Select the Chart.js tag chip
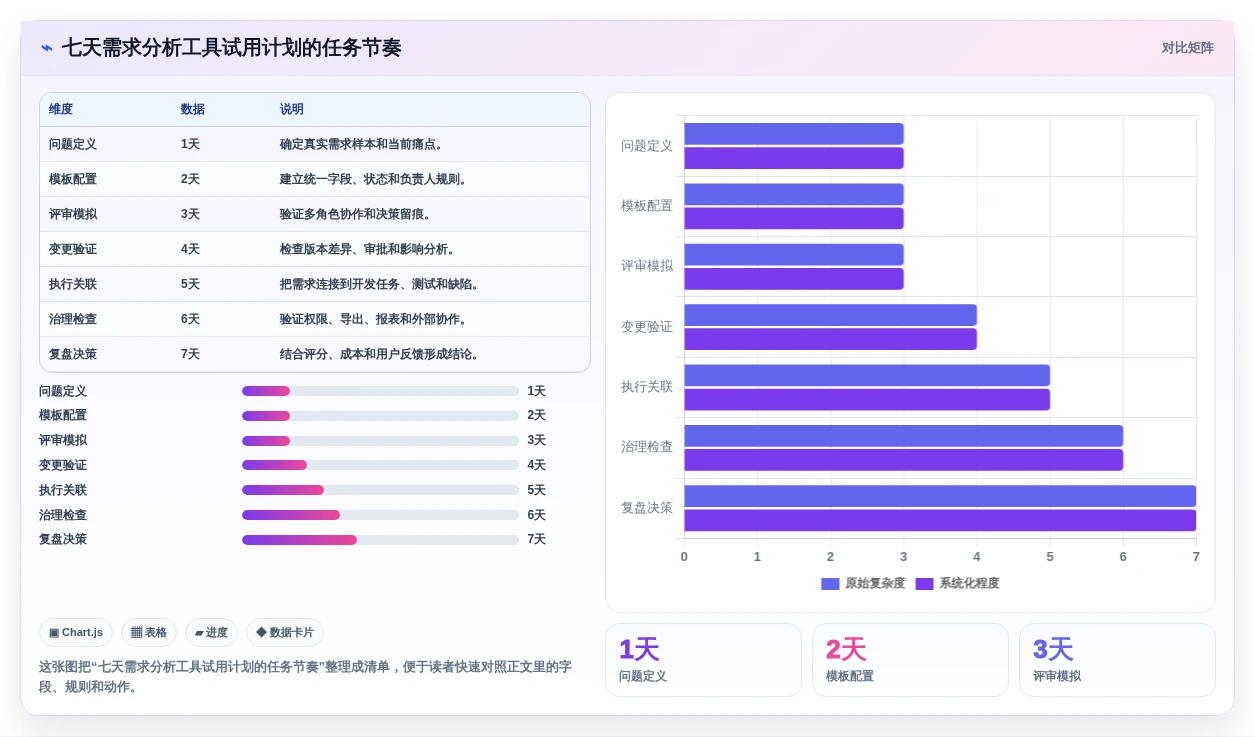Image resolution: width=1255 pixels, height=737 pixels. click(76, 632)
